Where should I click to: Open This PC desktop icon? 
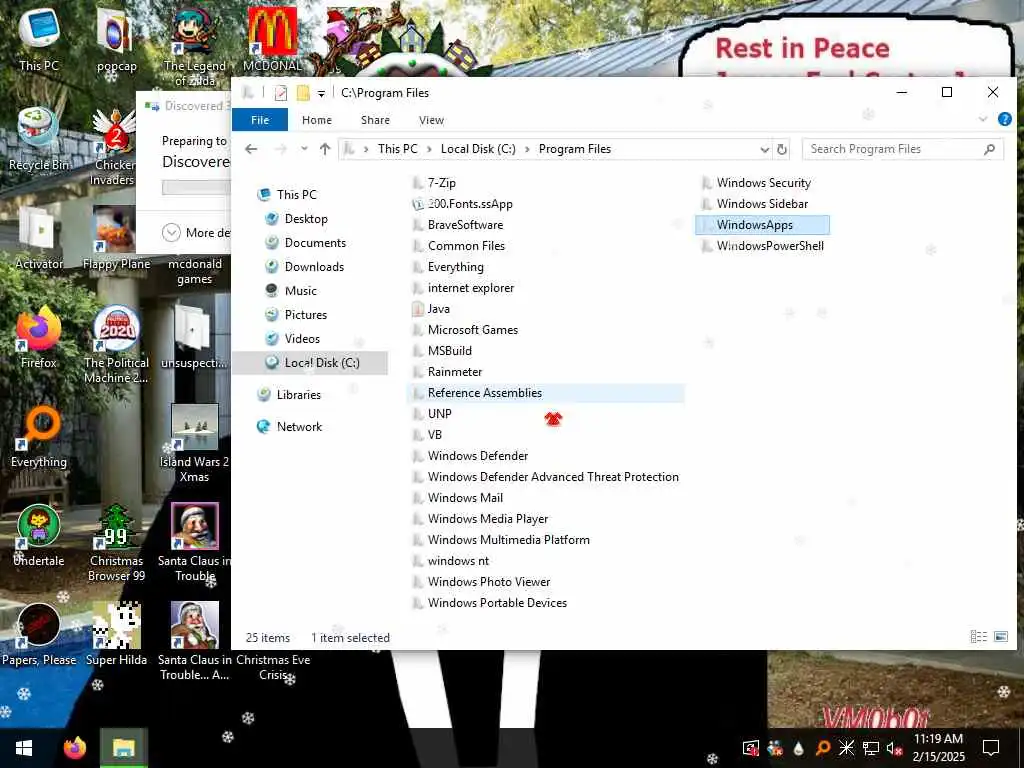coord(39,38)
